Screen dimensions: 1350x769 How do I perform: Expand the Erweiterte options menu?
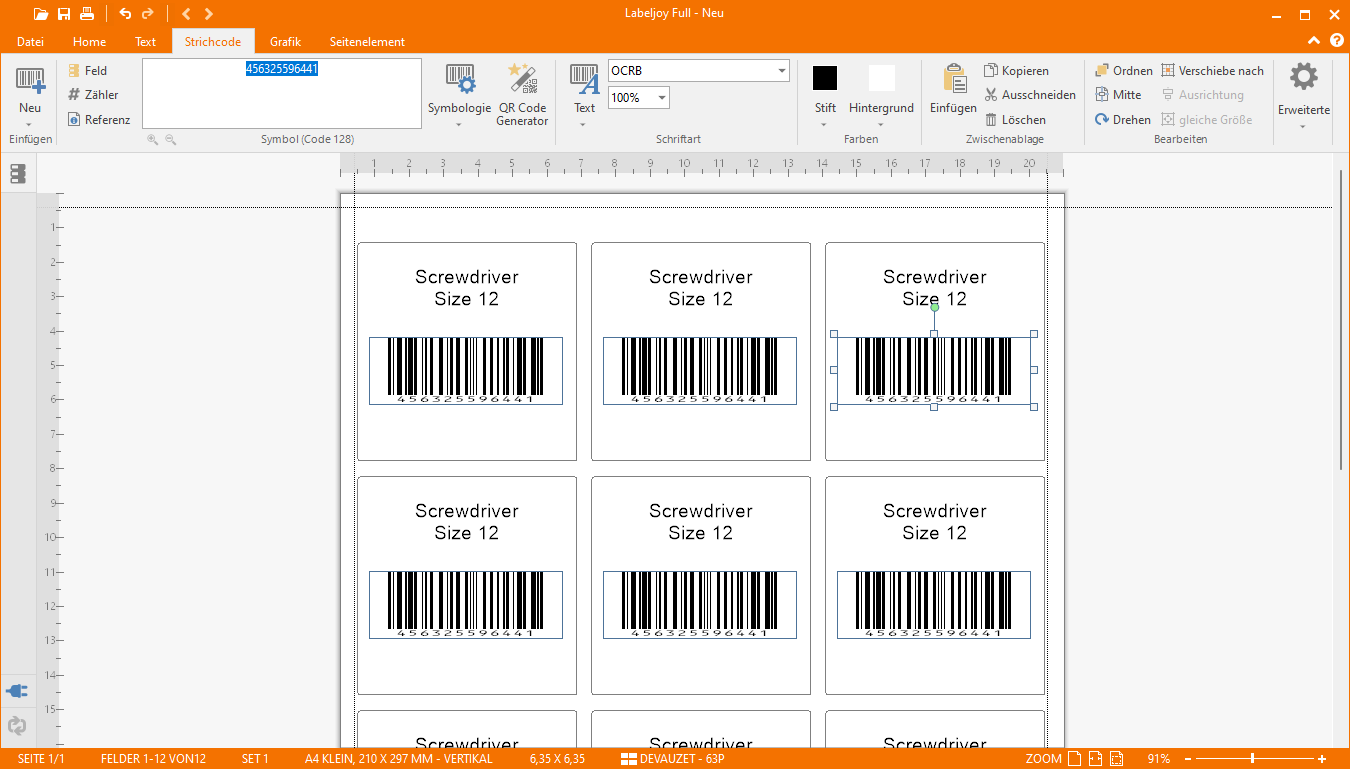(1303, 97)
